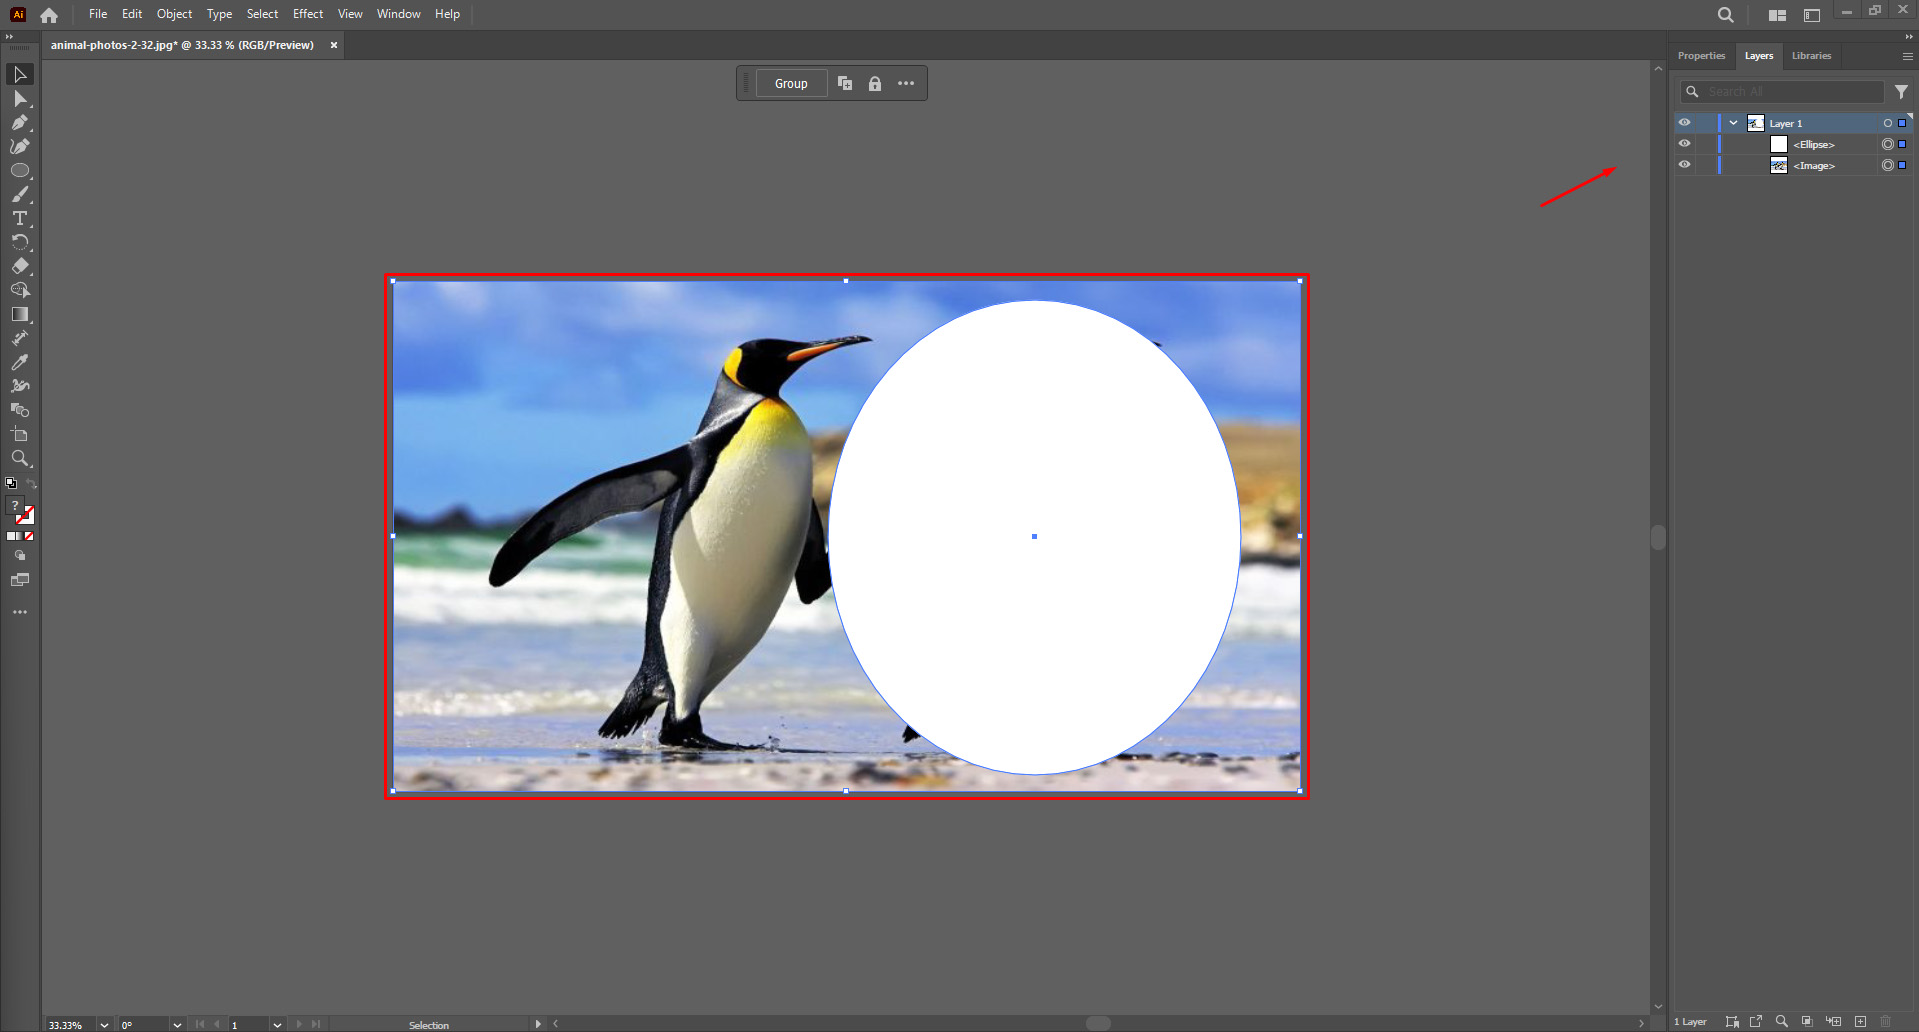The height and width of the screenshot is (1032, 1919).
Task: Open the zoom percentage dropdown
Action: pyautogui.click(x=103, y=1025)
